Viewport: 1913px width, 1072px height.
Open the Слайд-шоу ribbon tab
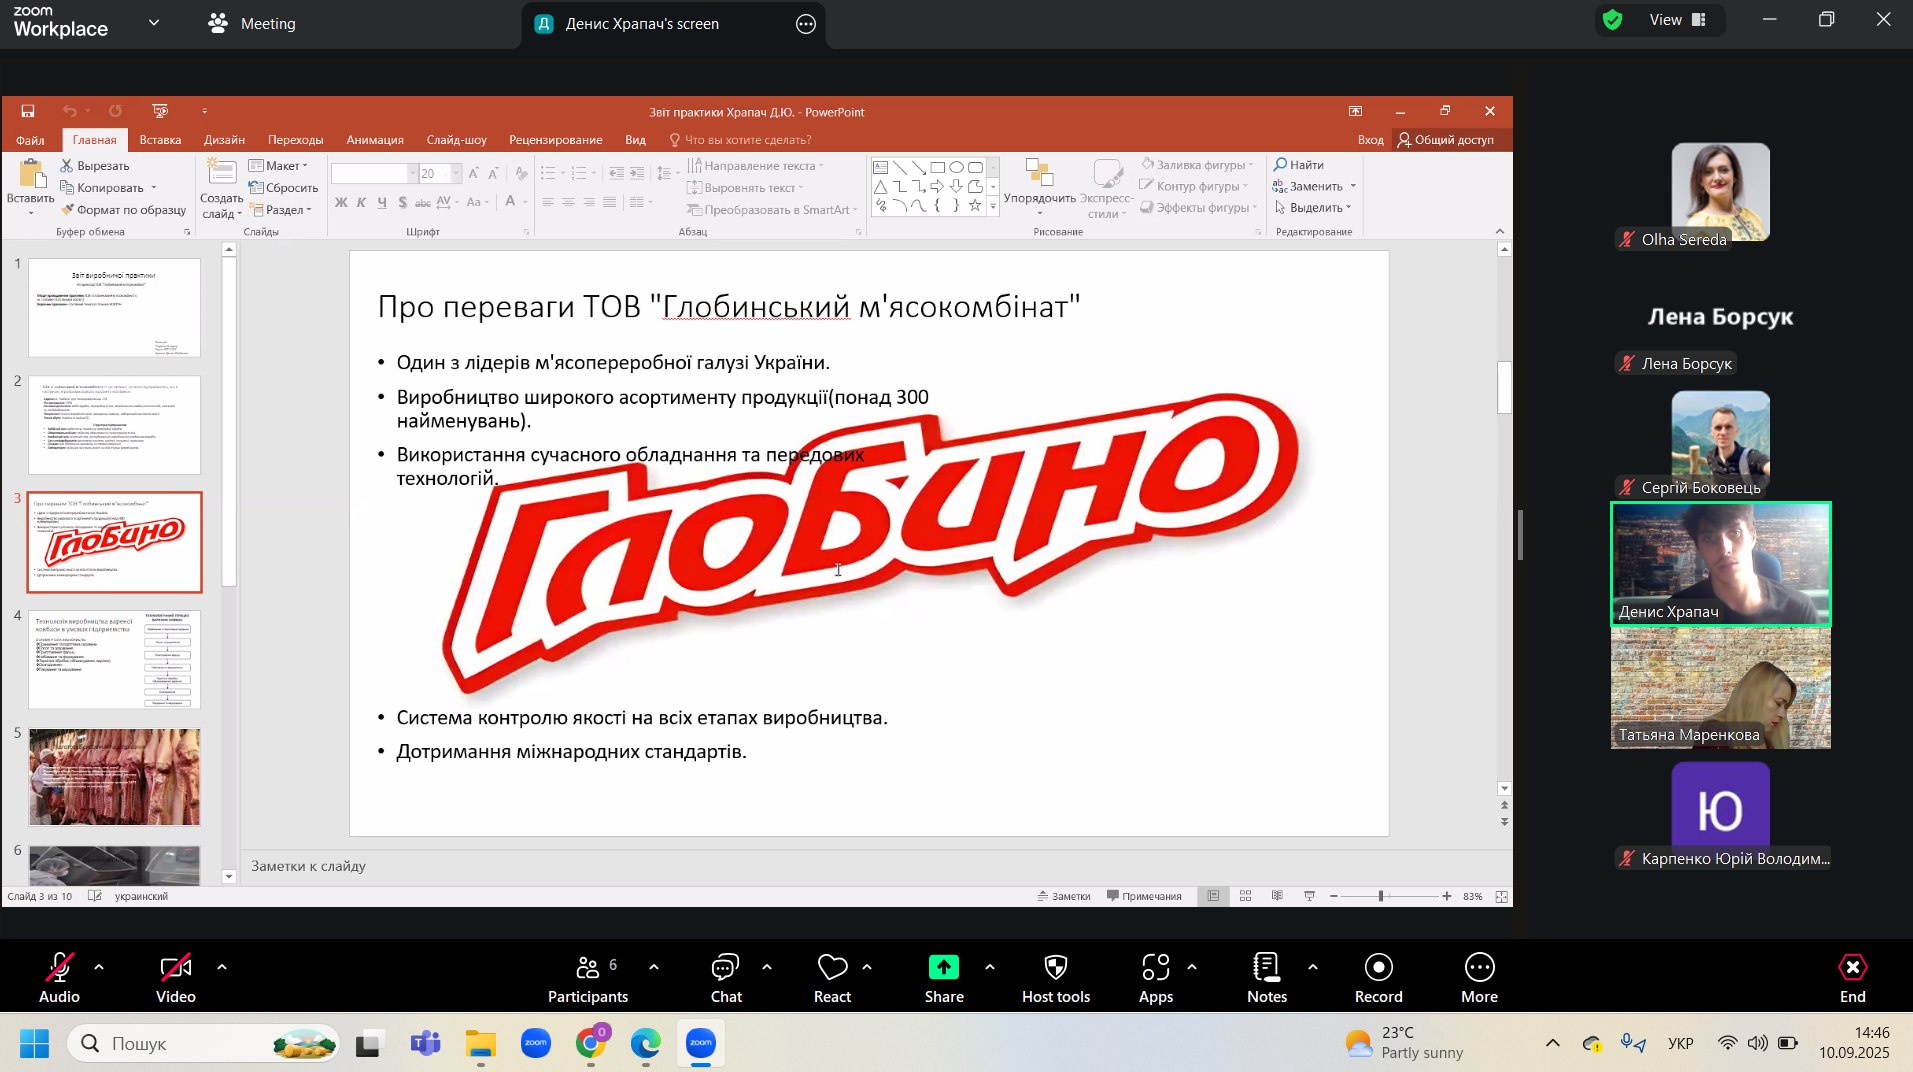(457, 140)
